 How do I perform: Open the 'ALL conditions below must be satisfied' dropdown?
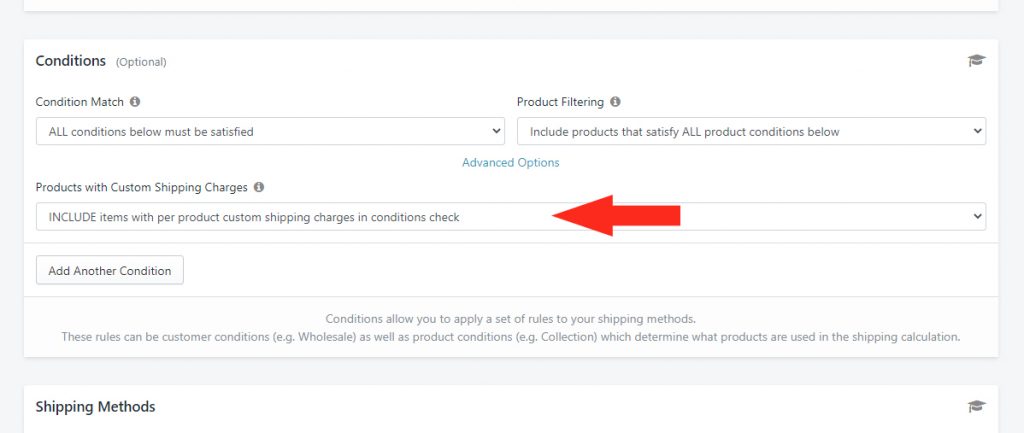point(270,131)
